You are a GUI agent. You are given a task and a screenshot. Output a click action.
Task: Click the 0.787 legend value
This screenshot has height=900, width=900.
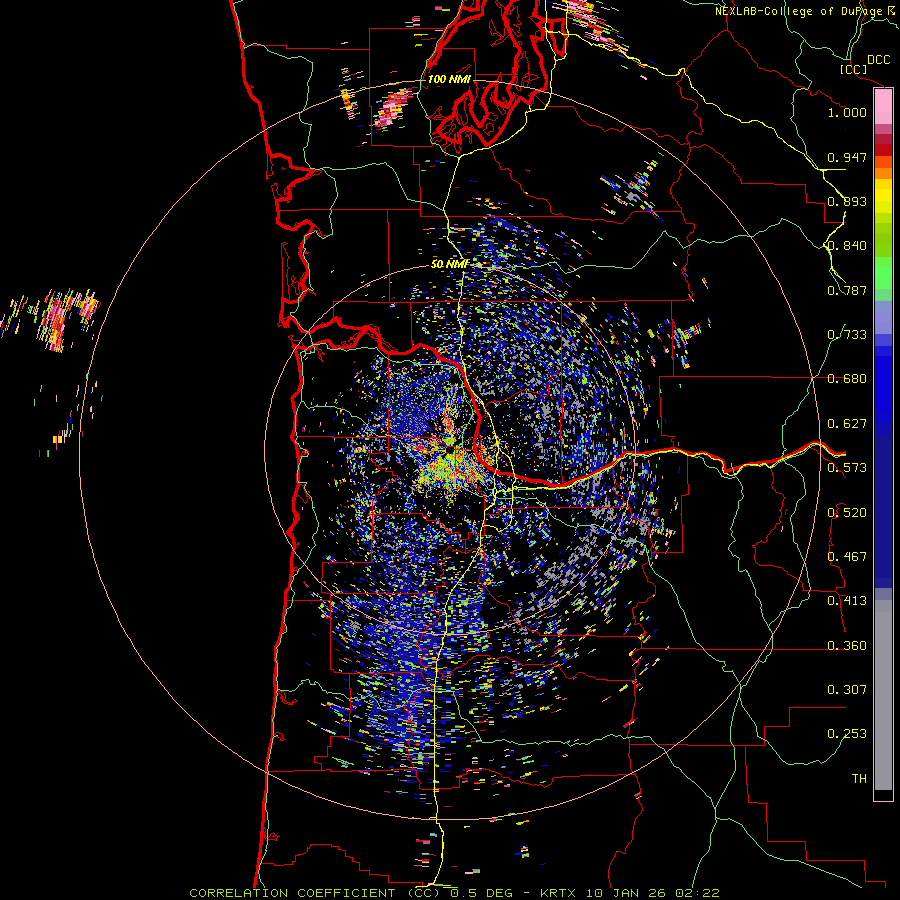[x=847, y=290]
